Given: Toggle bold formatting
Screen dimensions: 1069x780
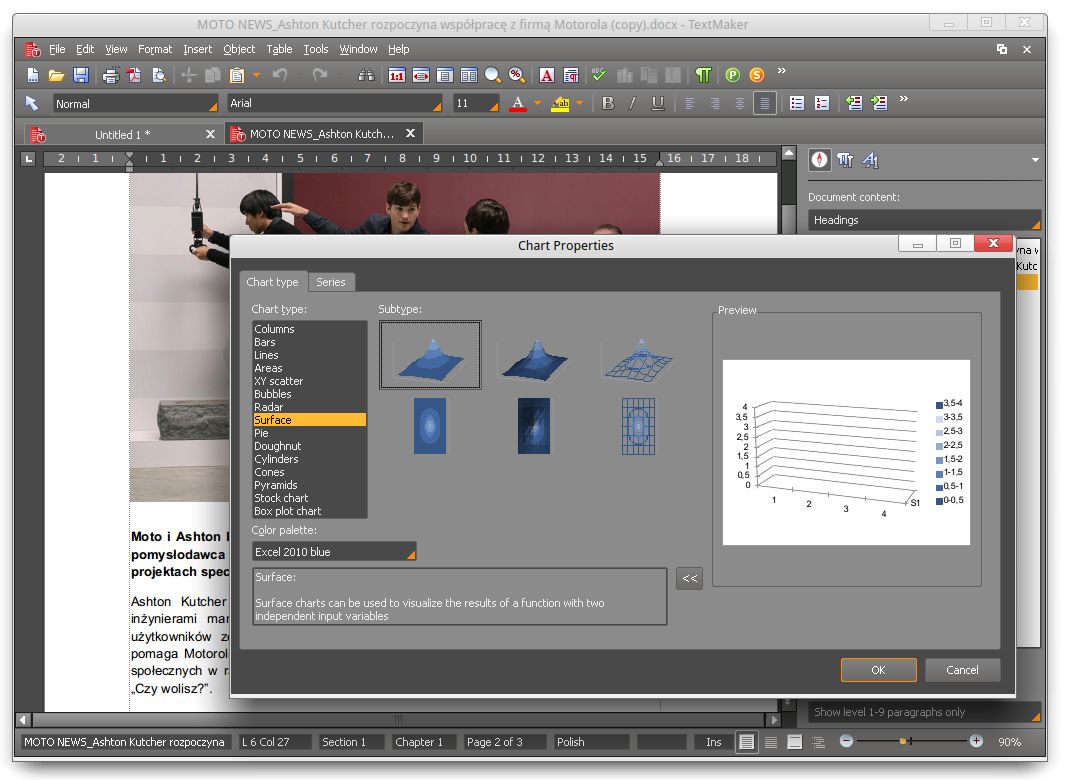Looking at the screenshot, I should (608, 103).
